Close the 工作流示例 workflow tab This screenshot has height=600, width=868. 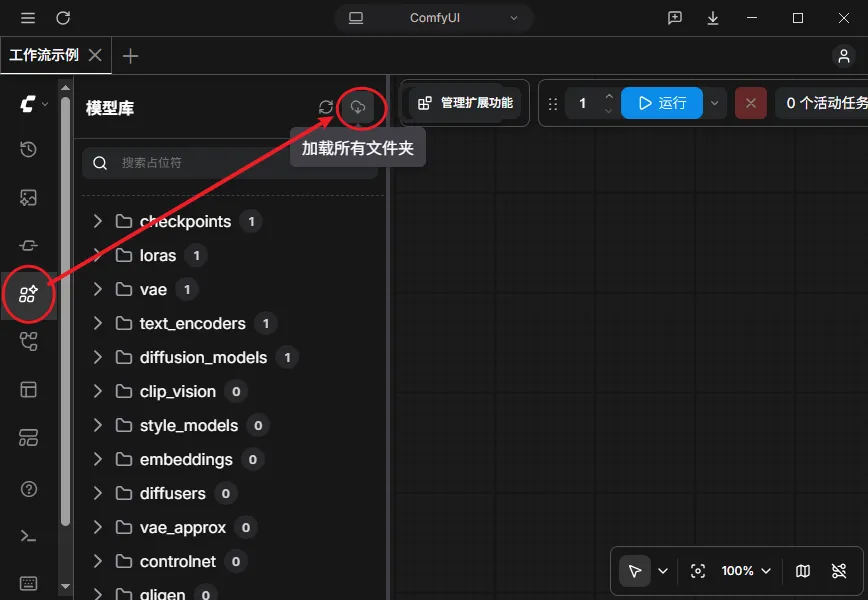tap(95, 55)
